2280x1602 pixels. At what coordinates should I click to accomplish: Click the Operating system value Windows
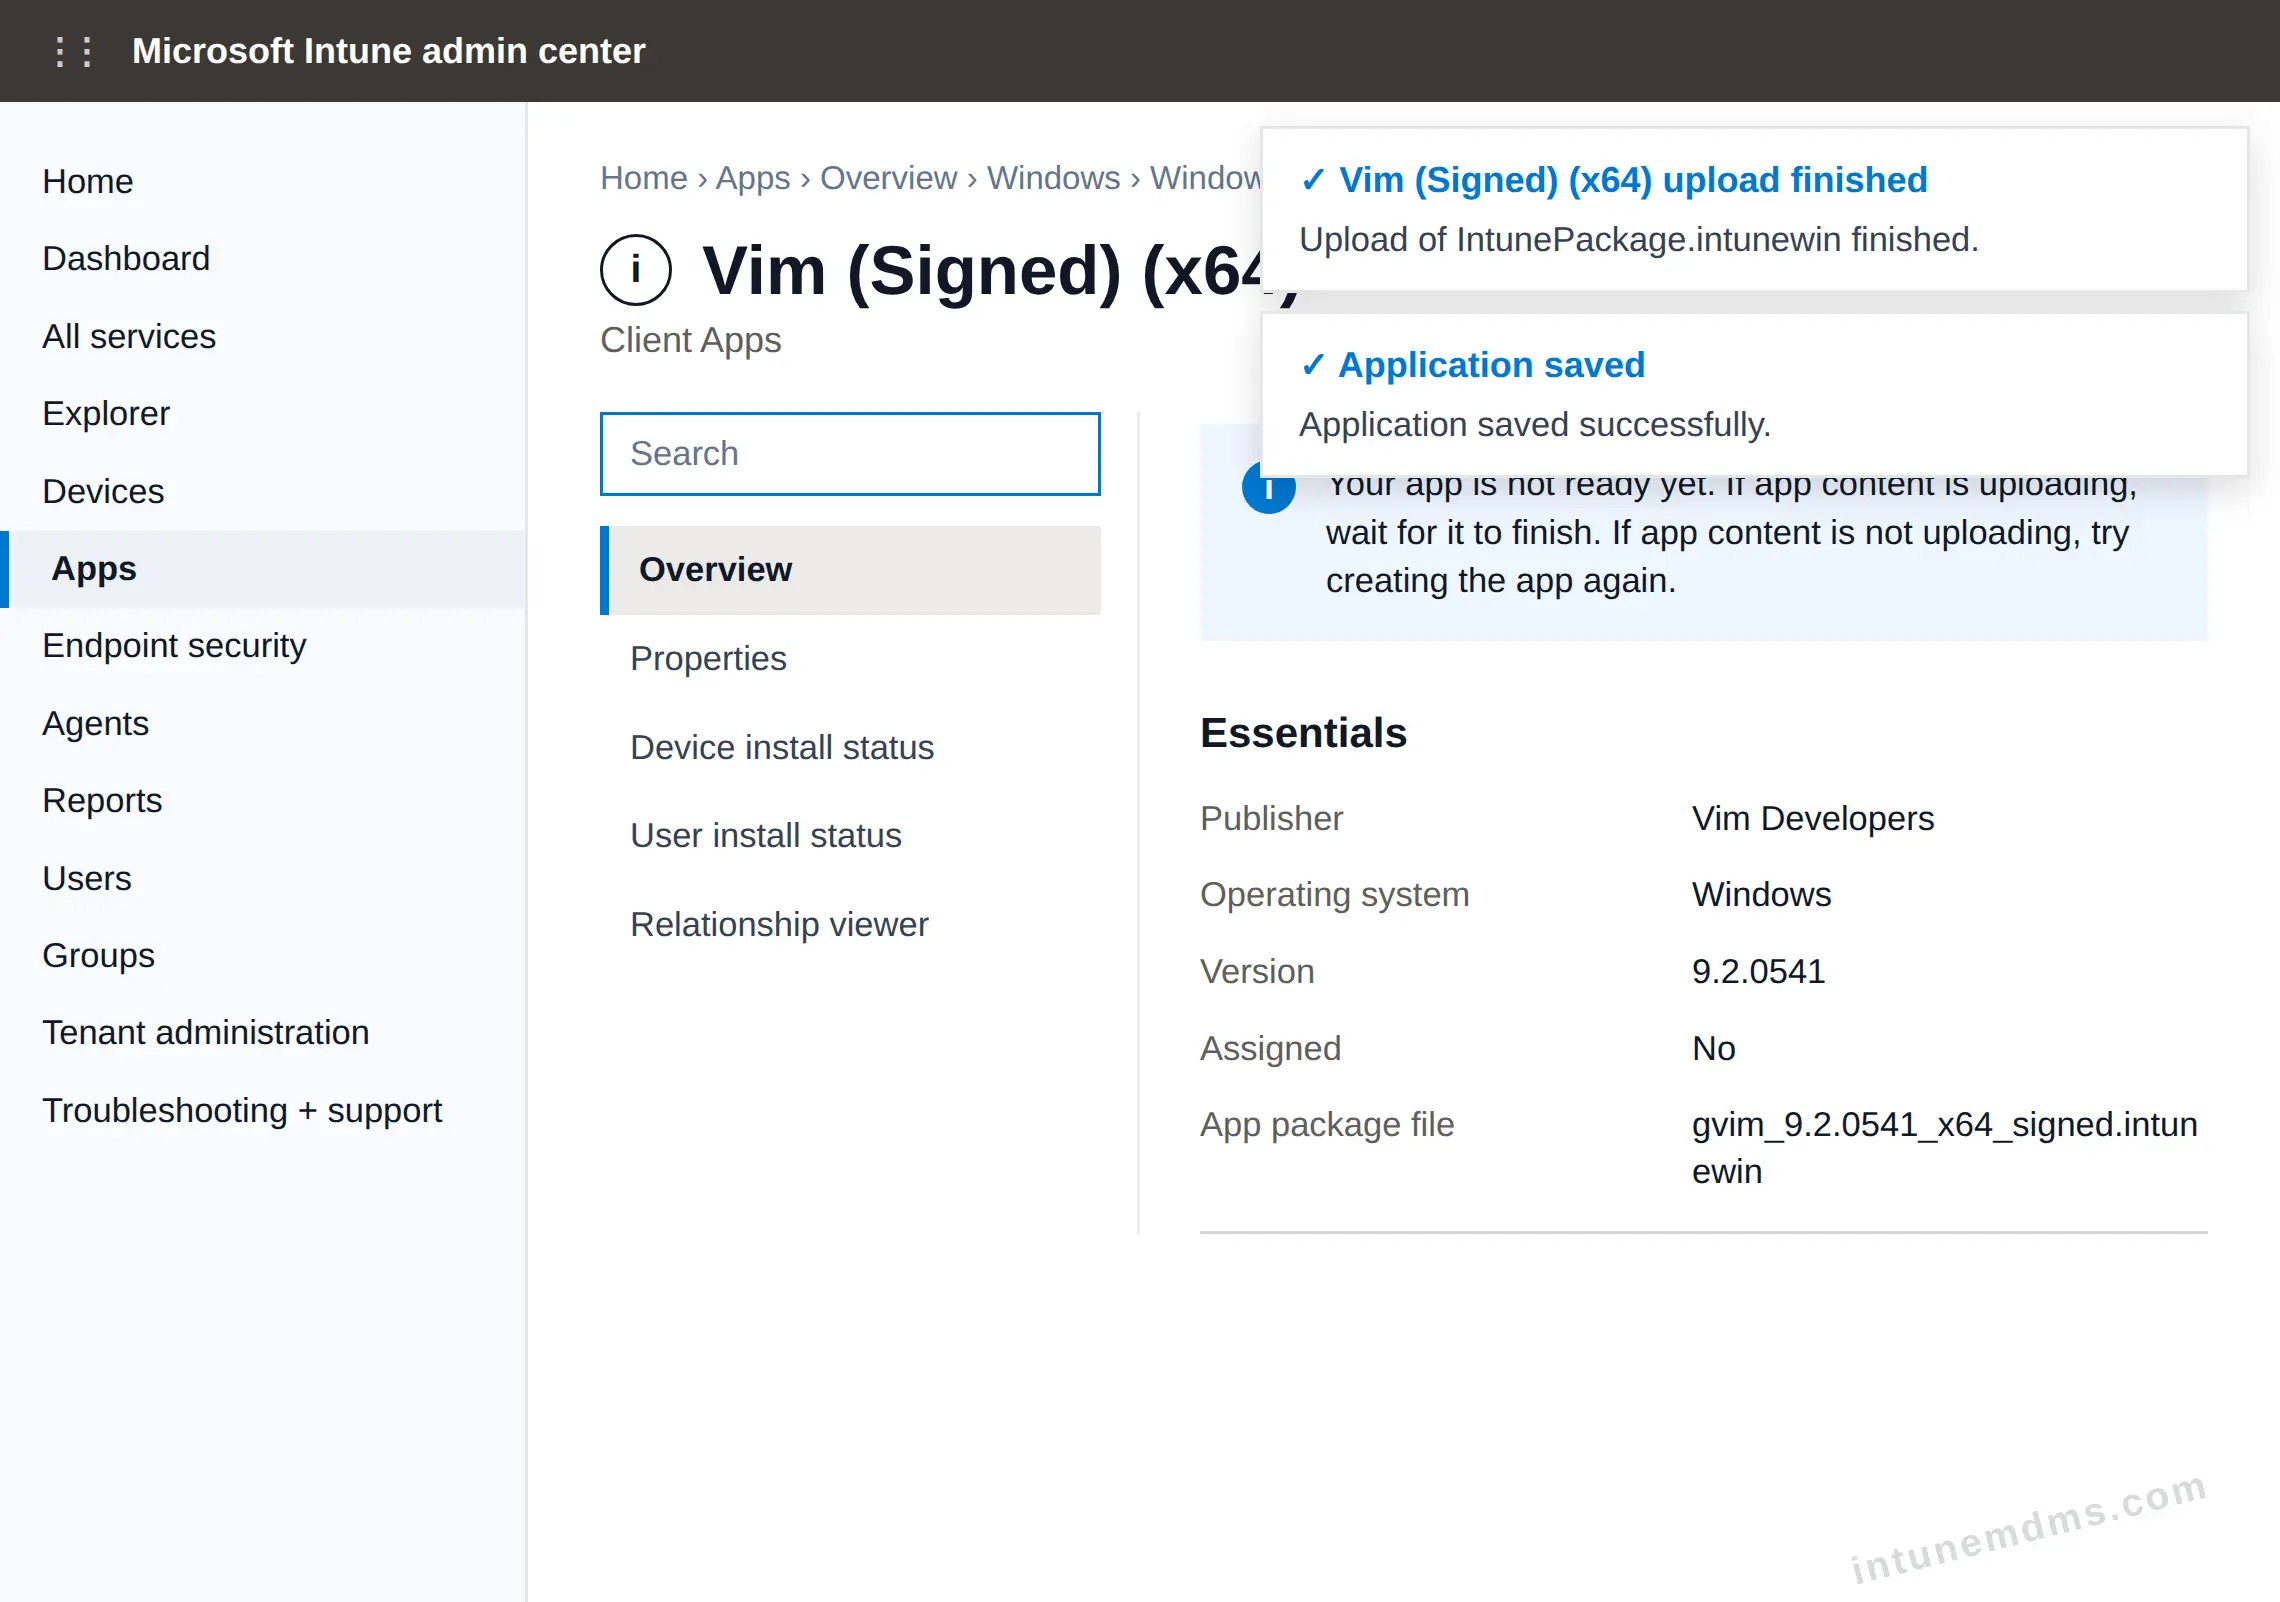click(1761, 894)
